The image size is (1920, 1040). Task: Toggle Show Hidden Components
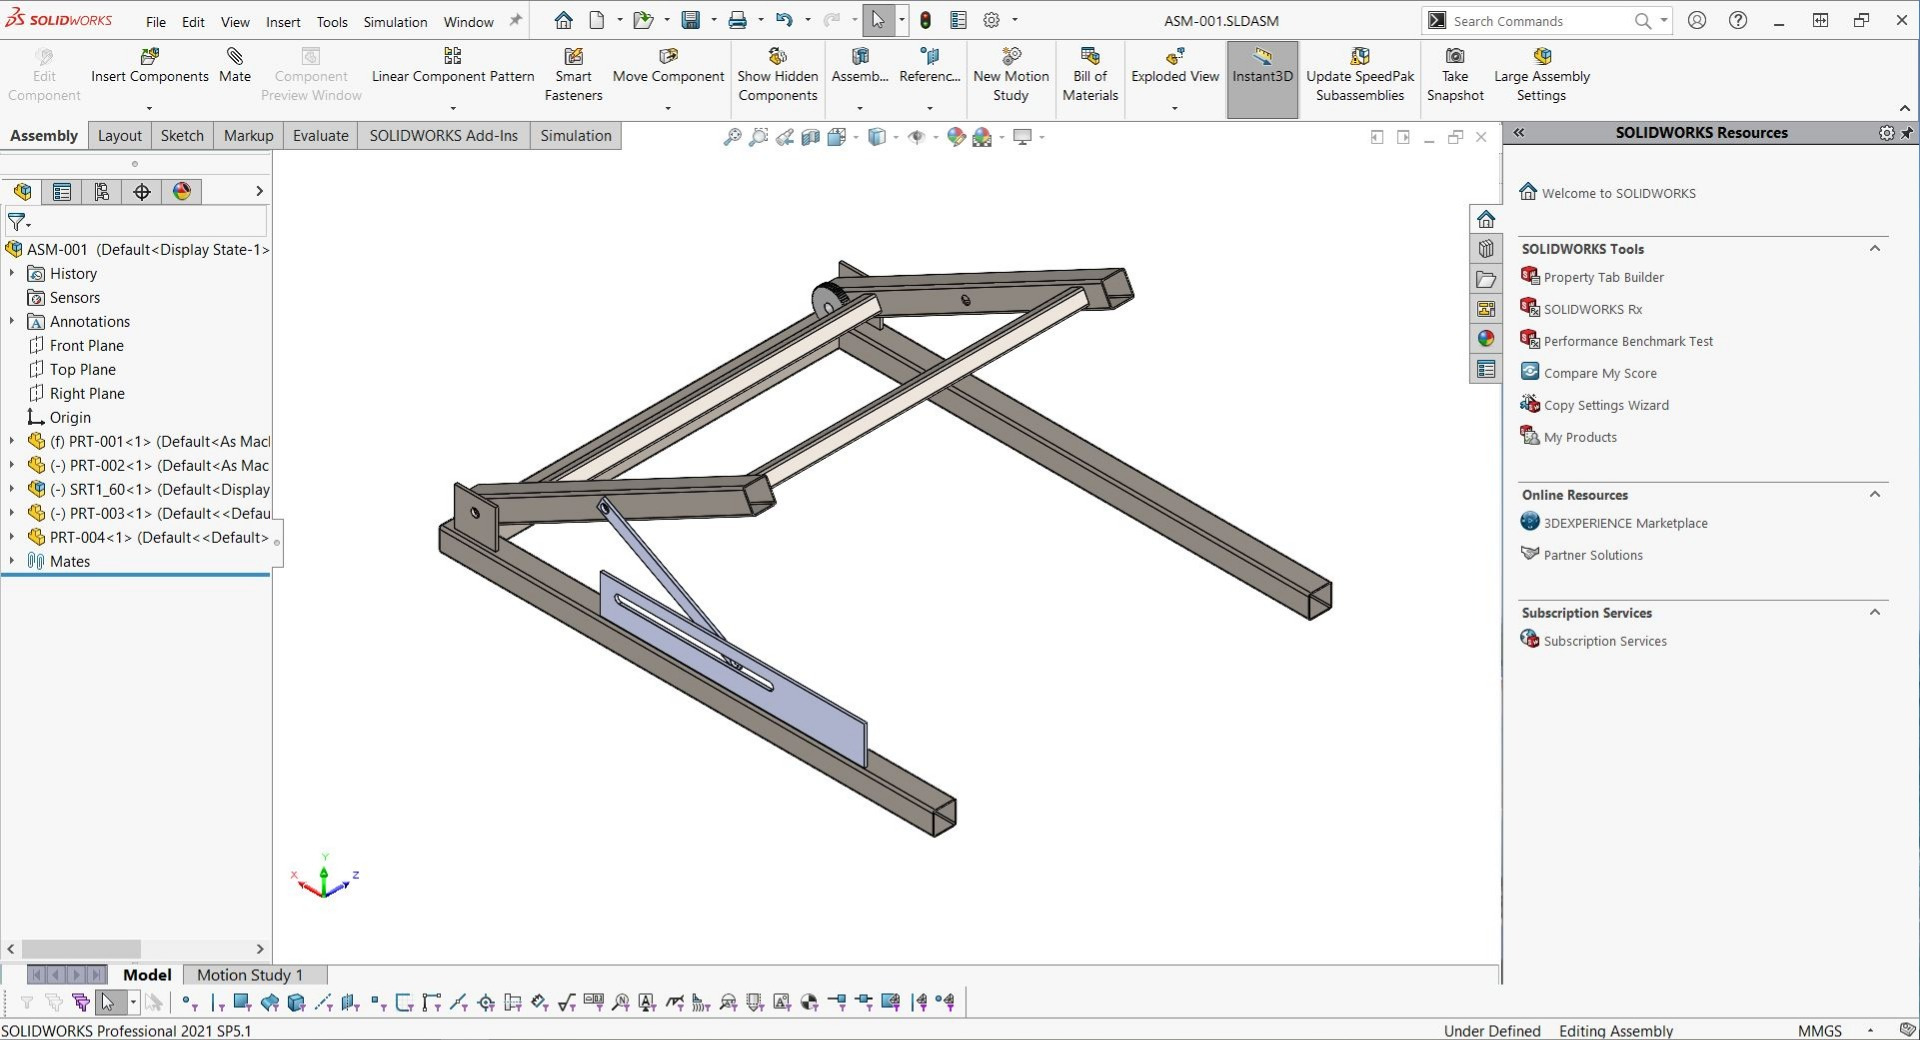click(x=777, y=57)
